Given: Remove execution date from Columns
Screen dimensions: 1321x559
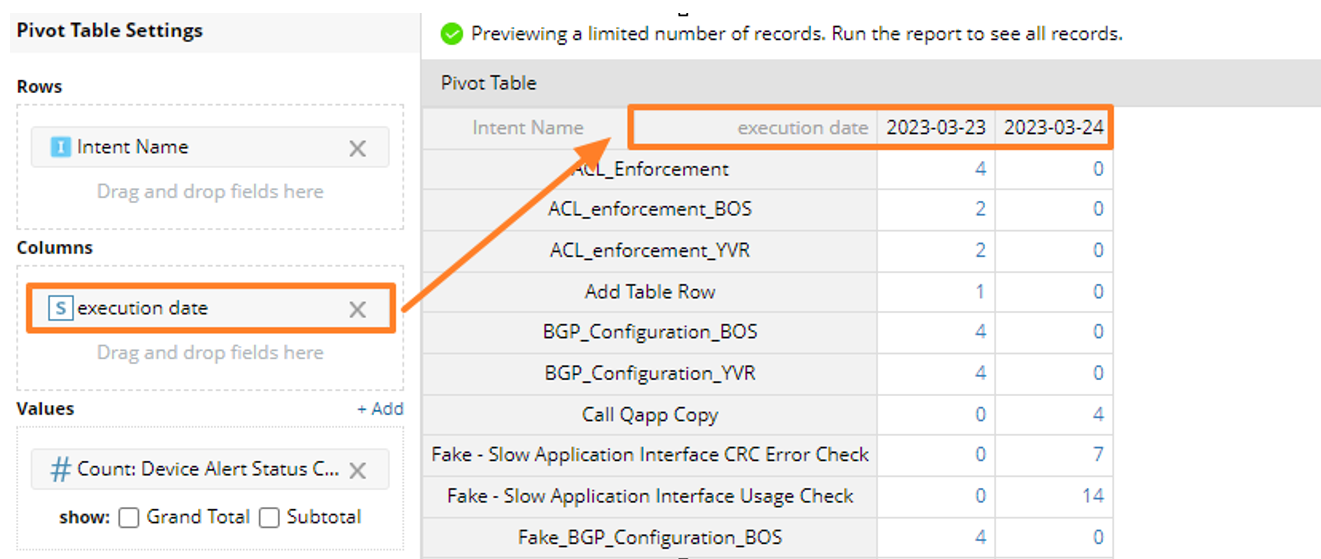Looking at the screenshot, I should click(x=357, y=309).
